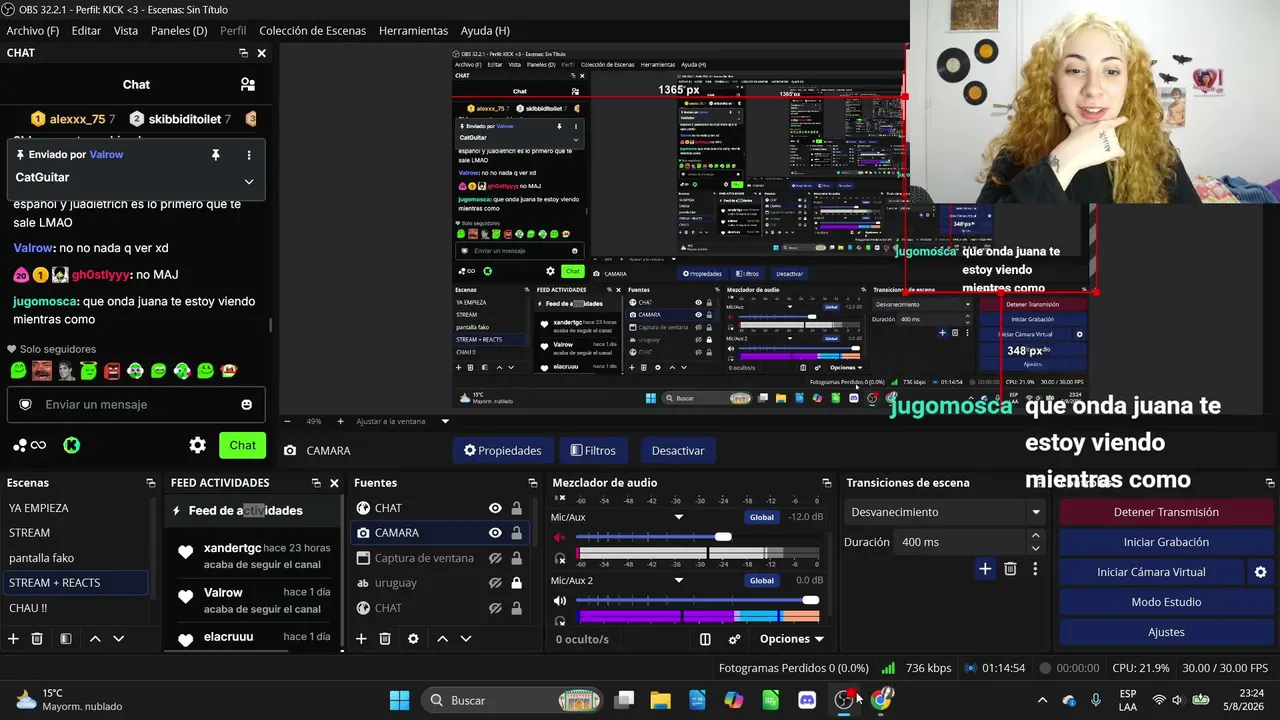Open the Colección de Escenas menu

tap(313, 31)
